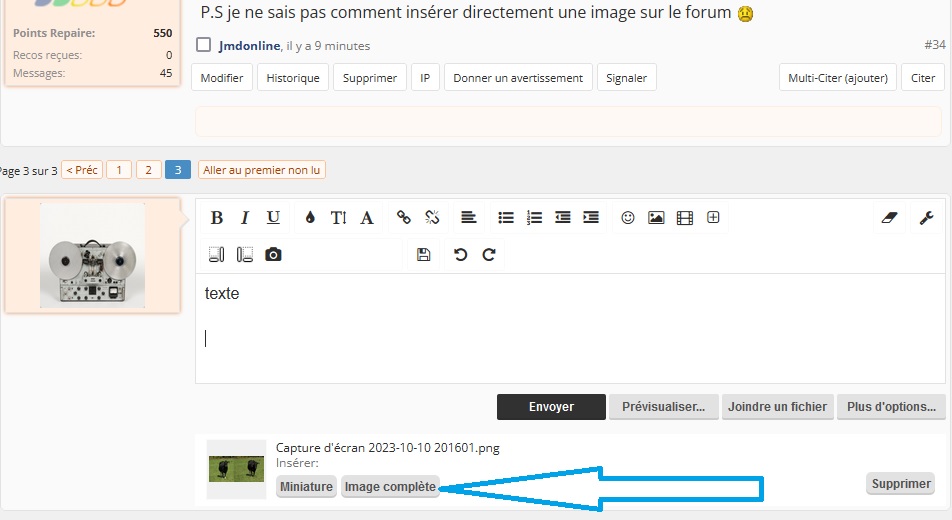Remove link with broken chain icon

[432, 217]
